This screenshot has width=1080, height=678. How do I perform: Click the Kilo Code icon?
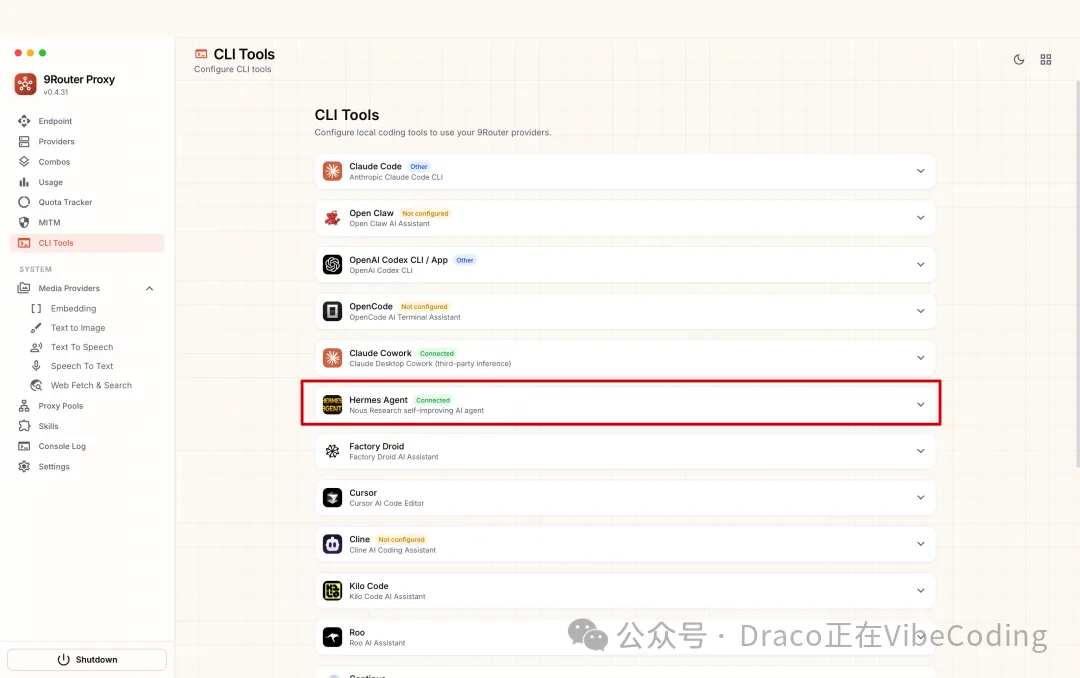pyautogui.click(x=333, y=590)
